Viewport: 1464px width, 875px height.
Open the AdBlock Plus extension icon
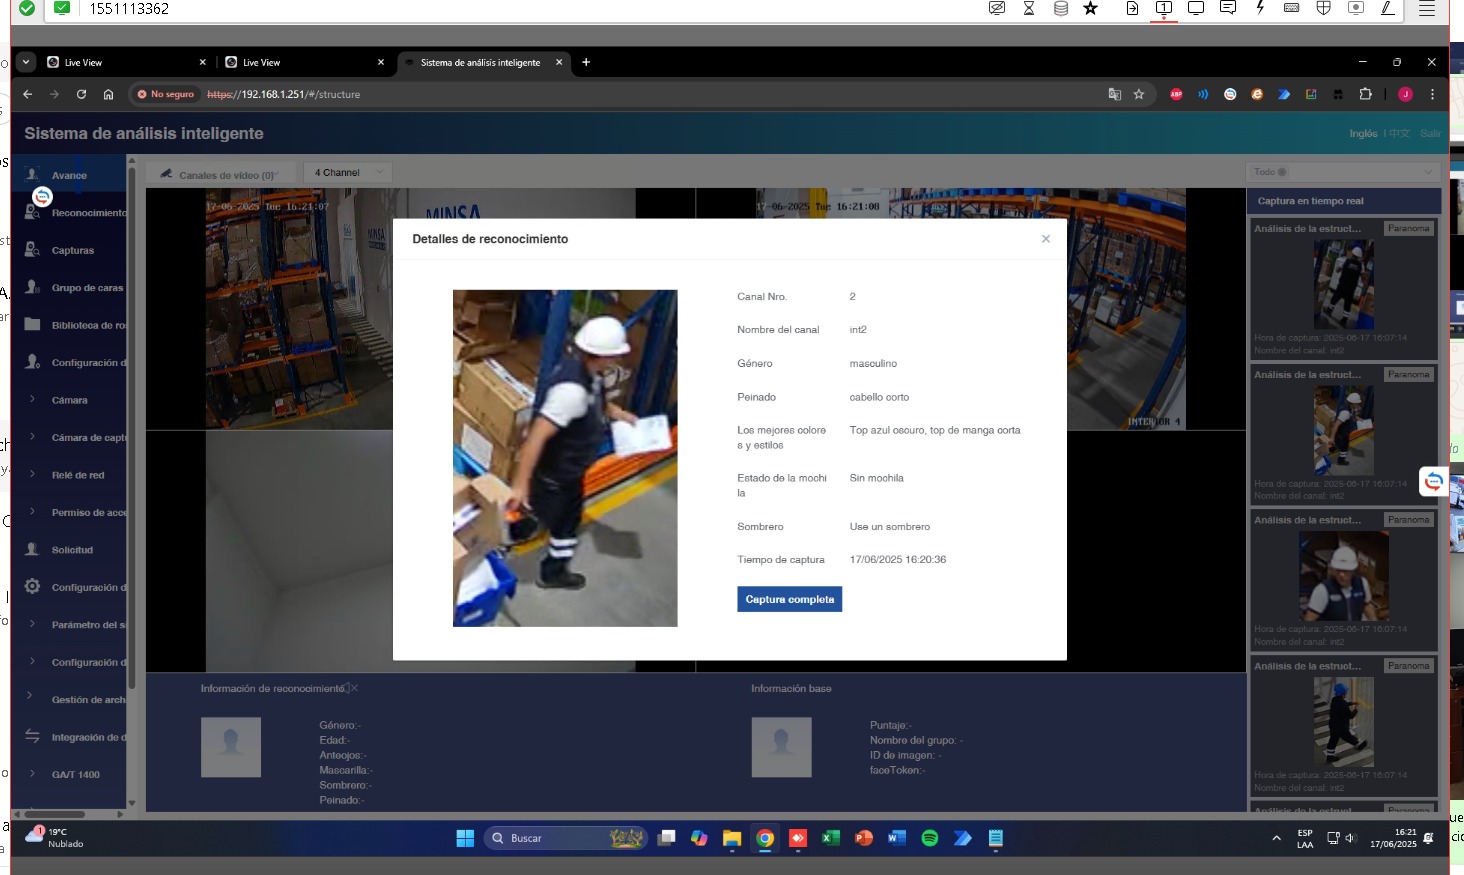pyautogui.click(x=1176, y=94)
